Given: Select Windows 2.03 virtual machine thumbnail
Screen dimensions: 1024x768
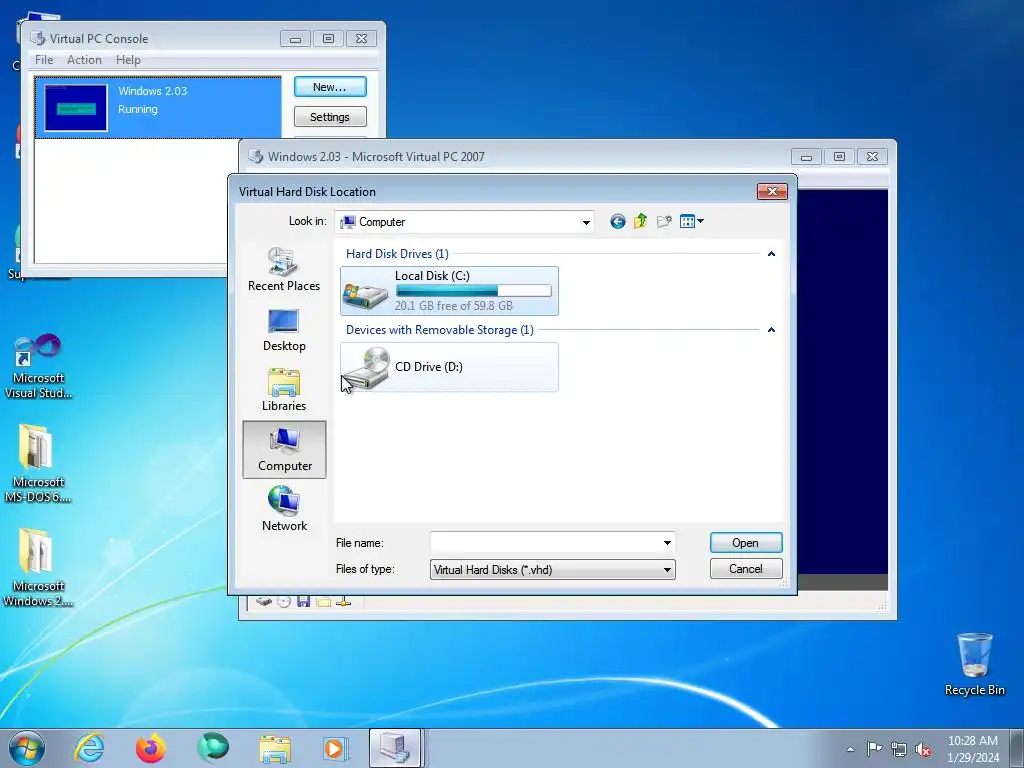Looking at the screenshot, I should point(76,108).
